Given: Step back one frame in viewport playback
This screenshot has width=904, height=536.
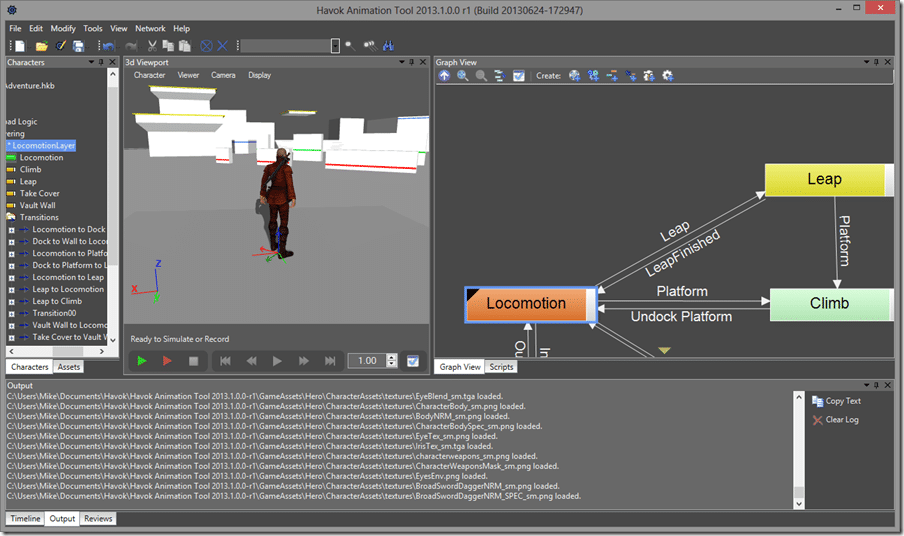Looking at the screenshot, I should pyautogui.click(x=251, y=361).
